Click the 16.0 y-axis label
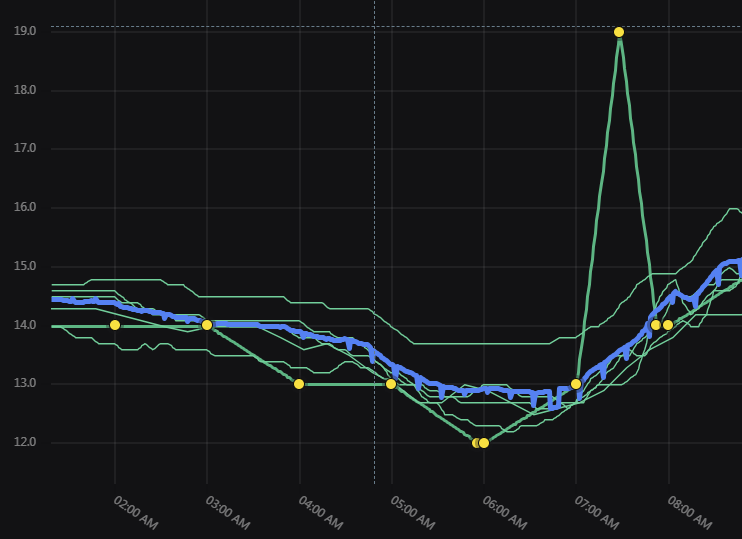 [x=25, y=207]
